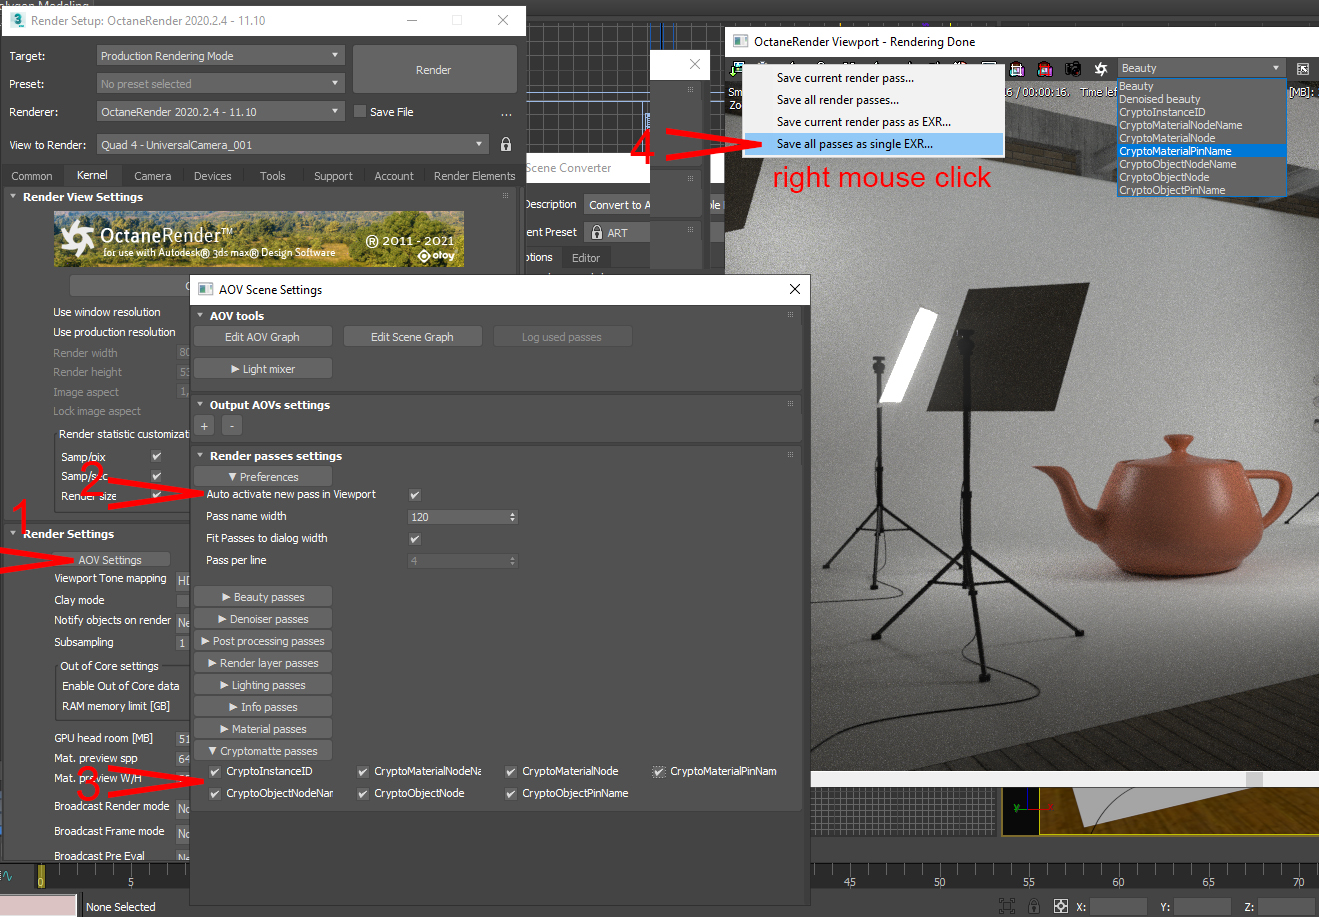This screenshot has width=1319, height=917.
Task: Open the Devices tab in Render Setup
Action: tap(213, 176)
